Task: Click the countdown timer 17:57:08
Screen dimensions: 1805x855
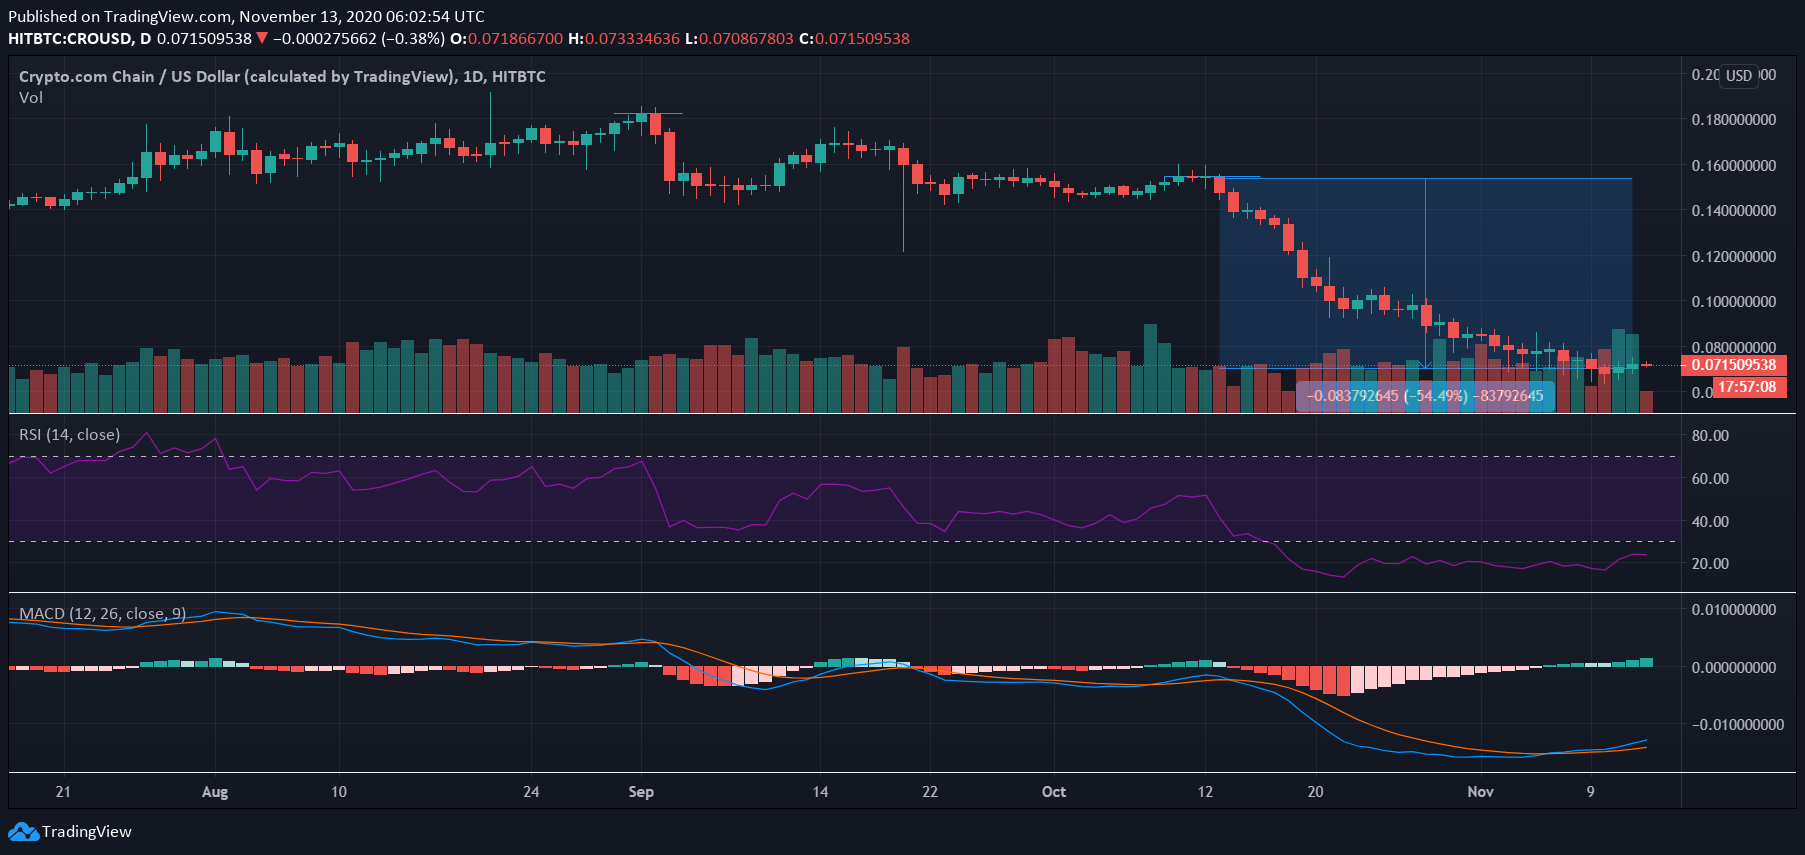Action: click(1747, 387)
